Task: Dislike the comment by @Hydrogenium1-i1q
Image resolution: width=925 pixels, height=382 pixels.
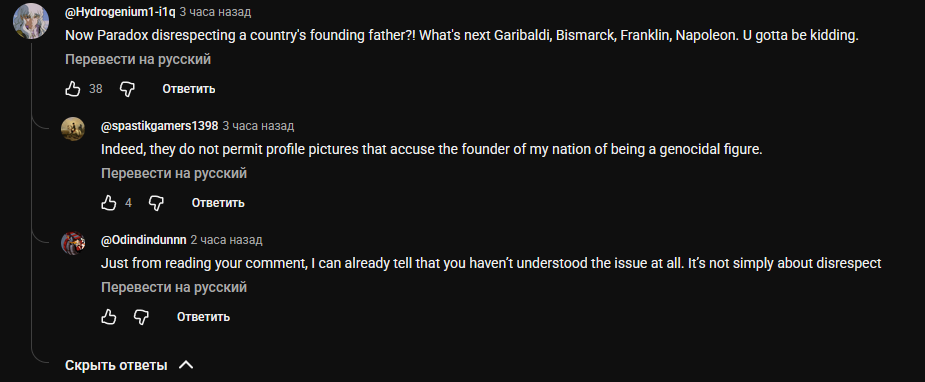Action: [x=127, y=89]
